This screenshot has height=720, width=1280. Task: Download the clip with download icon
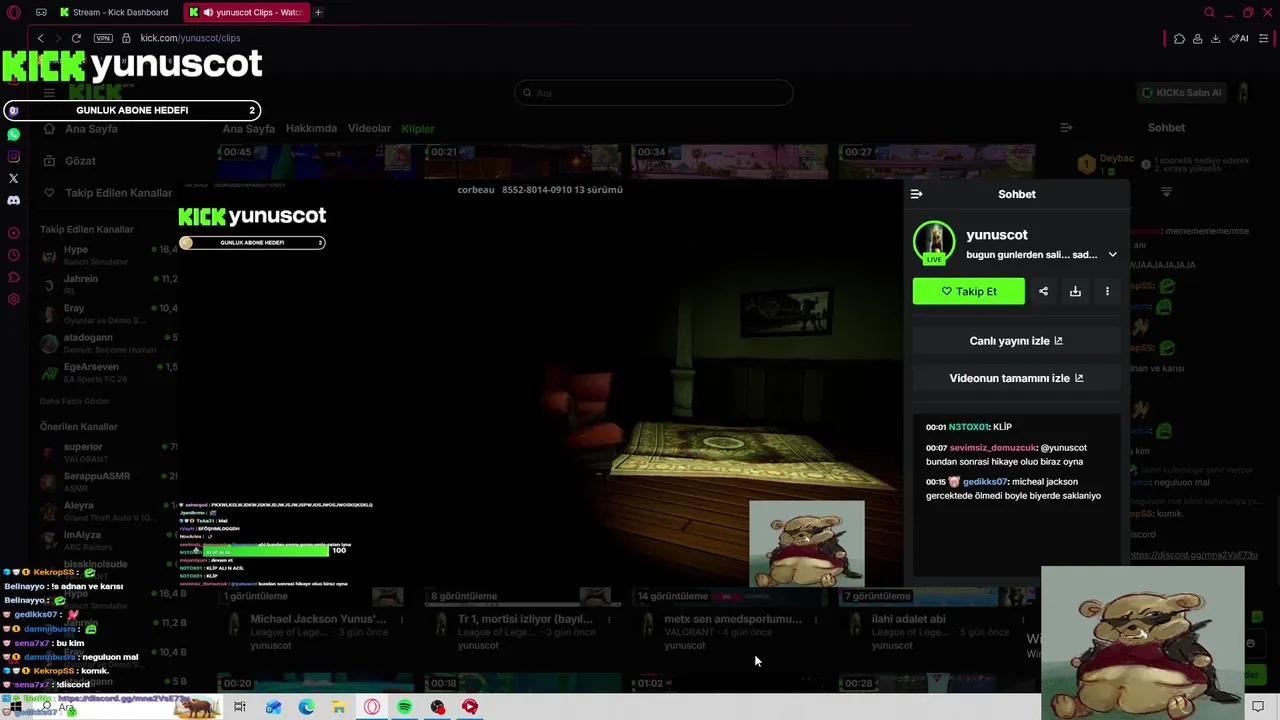tap(1075, 291)
